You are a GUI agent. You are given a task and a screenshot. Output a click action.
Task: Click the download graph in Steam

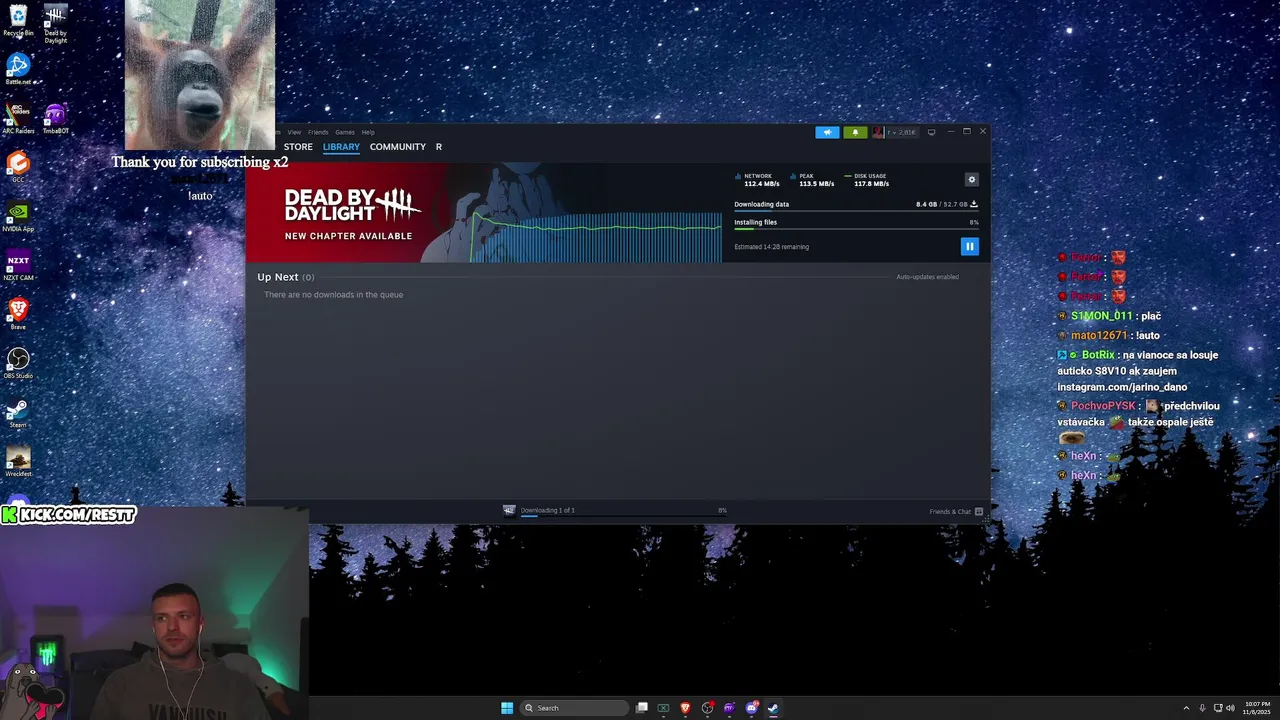596,235
